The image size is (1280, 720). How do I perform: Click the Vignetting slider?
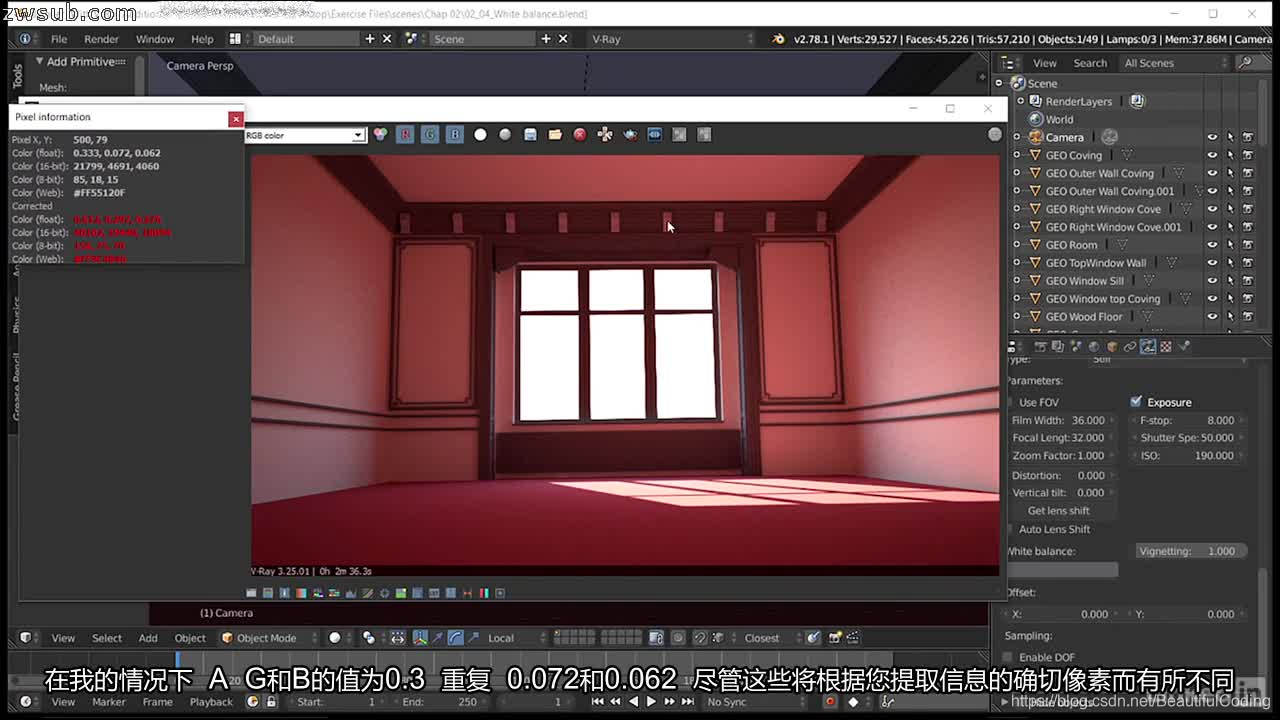click(1192, 551)
